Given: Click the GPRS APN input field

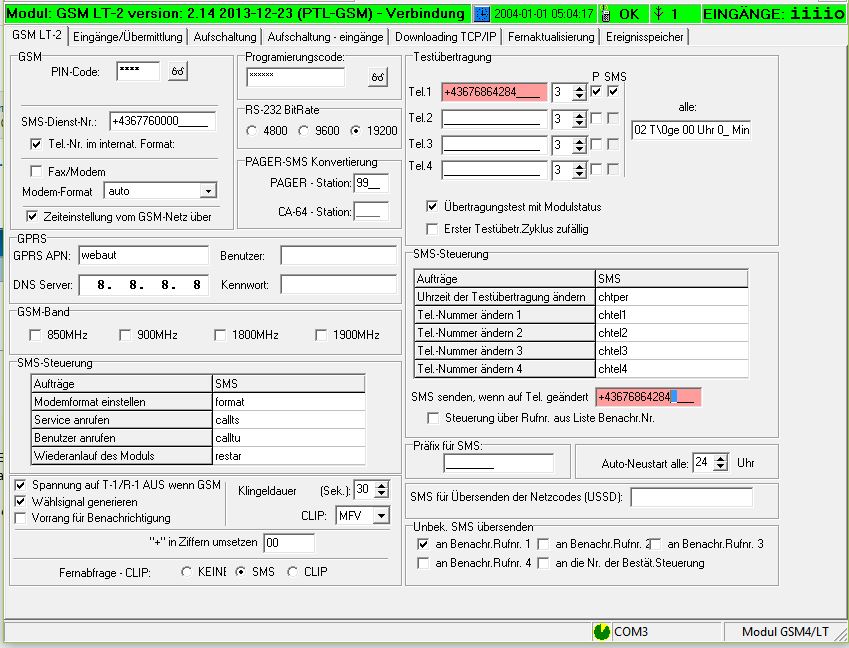Looking at the screenshot, I should 142,255.
